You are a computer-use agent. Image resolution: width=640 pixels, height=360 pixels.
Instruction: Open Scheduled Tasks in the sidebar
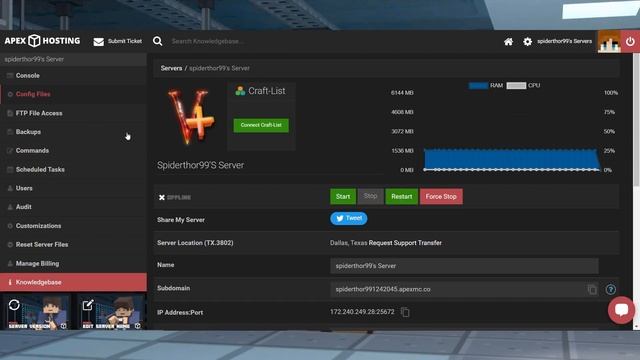click(73, 169)
